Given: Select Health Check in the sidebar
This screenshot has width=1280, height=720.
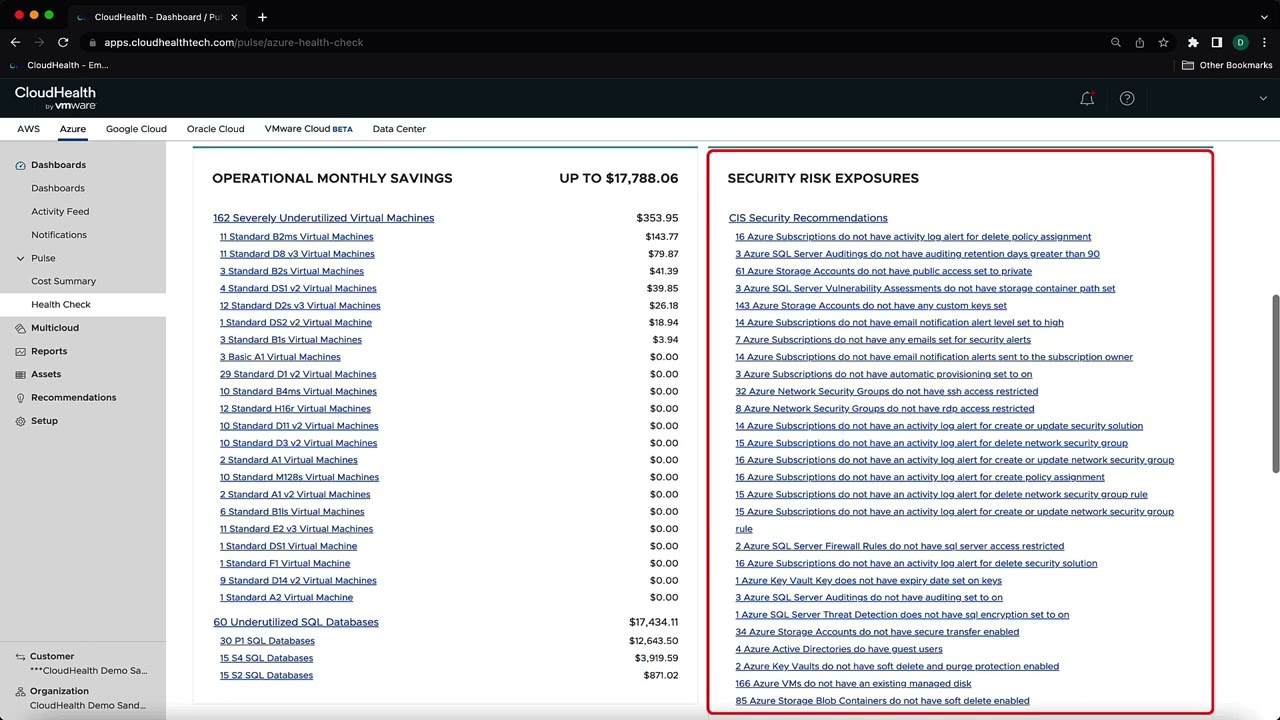Looking at the screenshot, I should click(x=61, y=304).
